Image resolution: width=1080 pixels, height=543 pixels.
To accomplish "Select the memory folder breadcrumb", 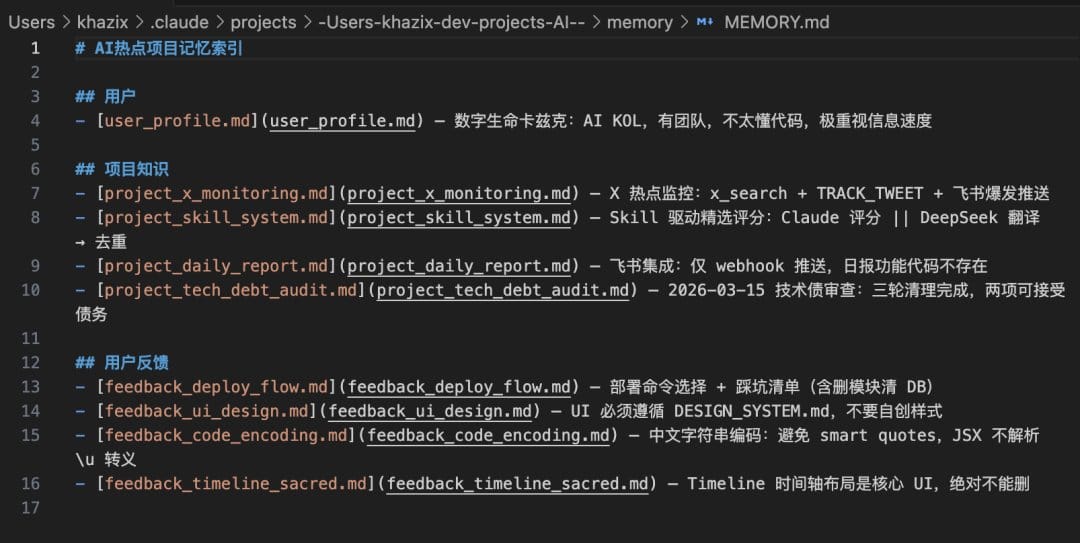I will (639, 22).
